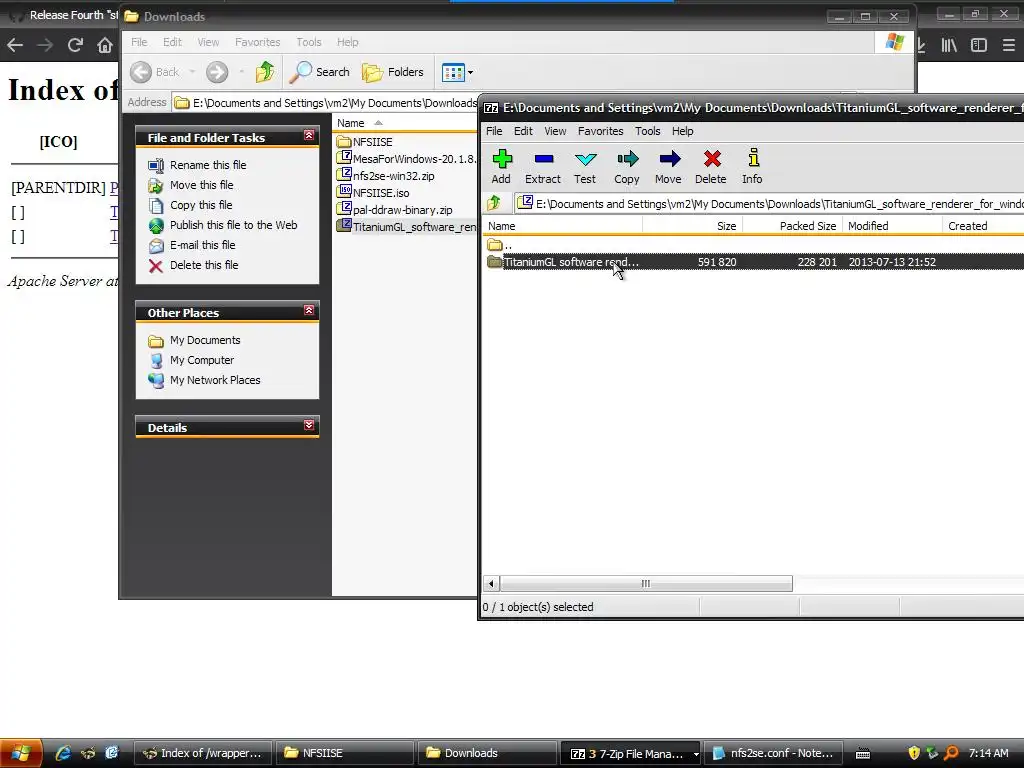This screenshot has height=768, width=1024.
Task: Open the 7-Zip View menu
Action: point(555,131)
